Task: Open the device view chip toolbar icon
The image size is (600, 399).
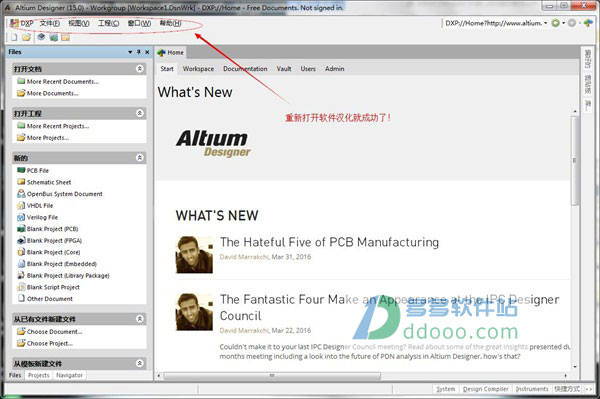Action: (x=41, y=37)
